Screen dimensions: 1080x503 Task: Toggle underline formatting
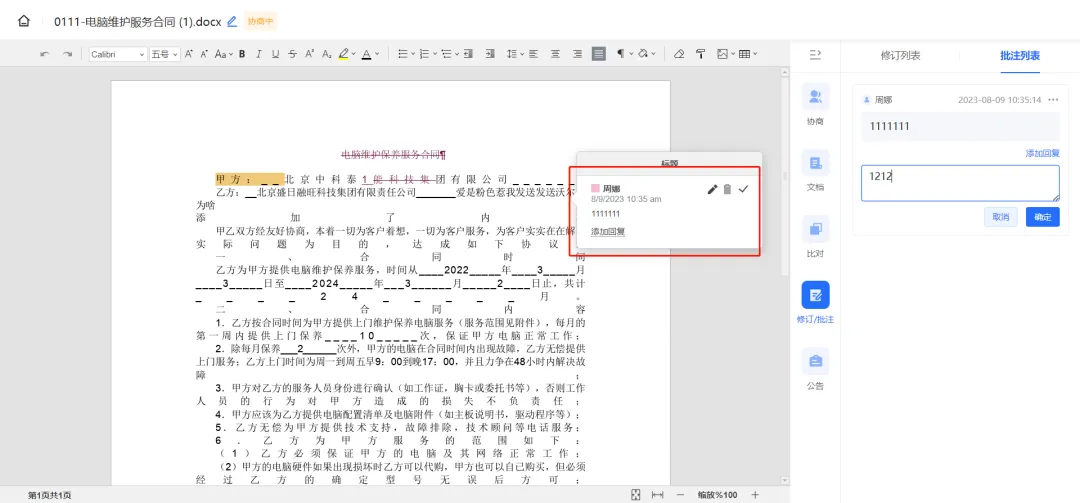(x=275, y=54)
